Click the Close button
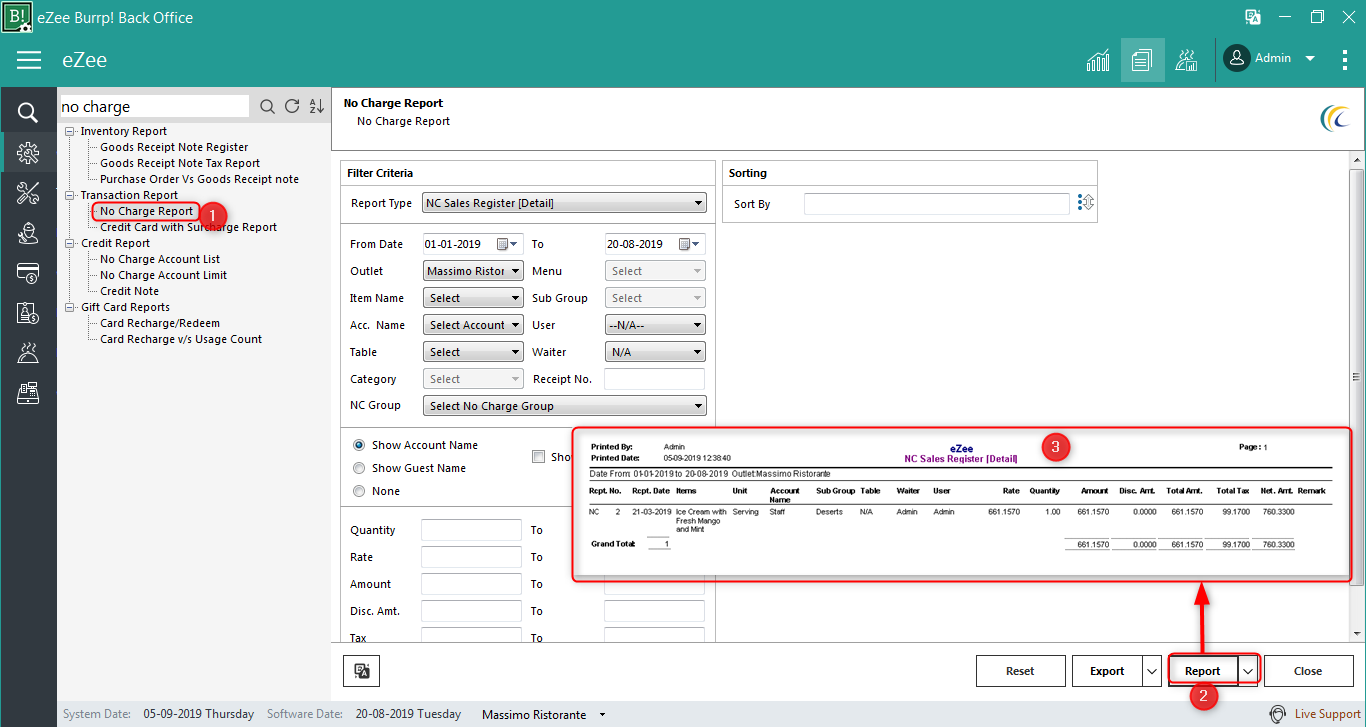The height and width of the screenshot is (727, 1366). tap(1308, 671)
